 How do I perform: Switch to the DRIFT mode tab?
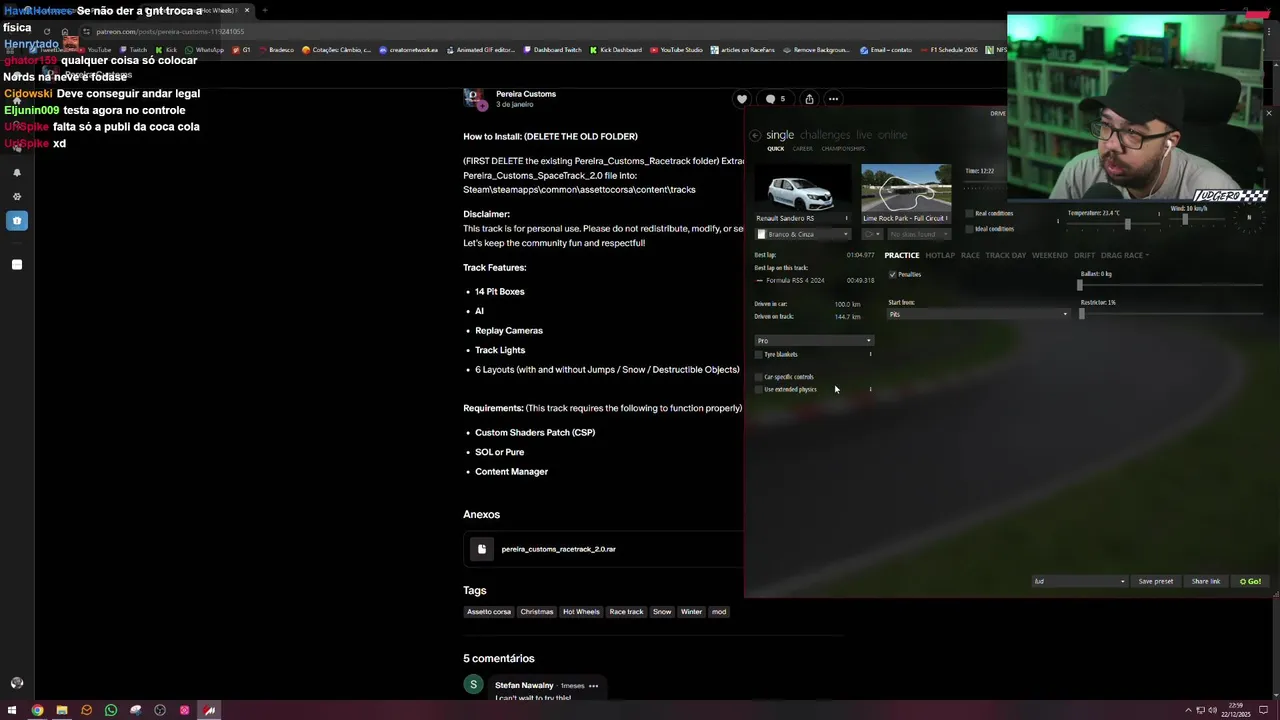(1084, 255)
